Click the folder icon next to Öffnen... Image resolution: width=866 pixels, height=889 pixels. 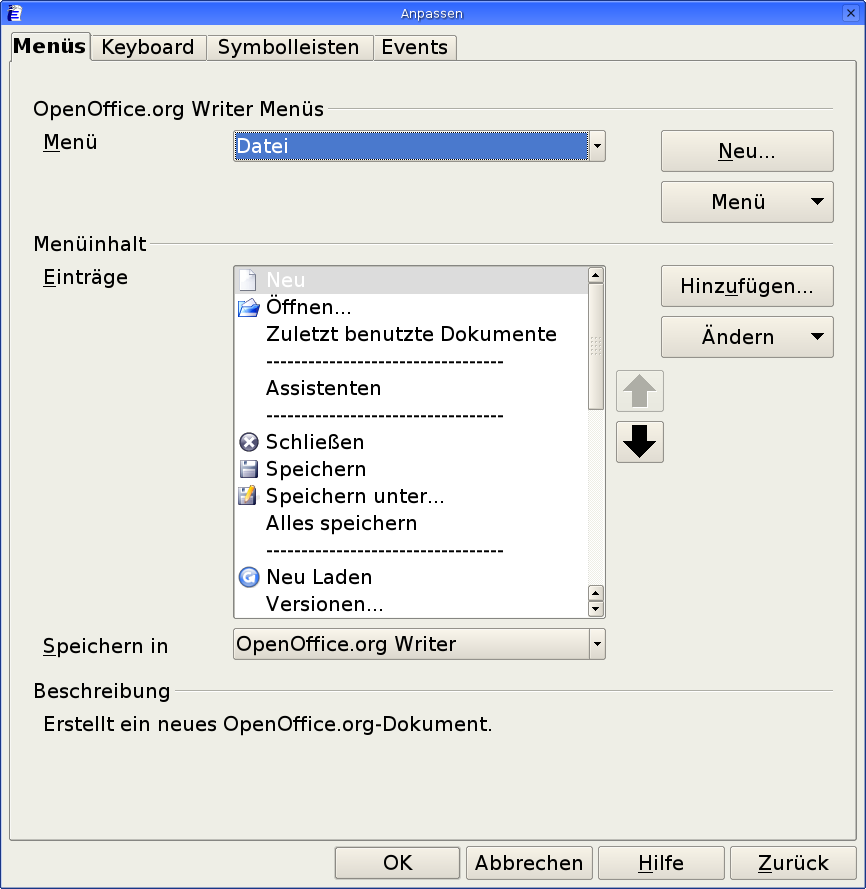248,307
